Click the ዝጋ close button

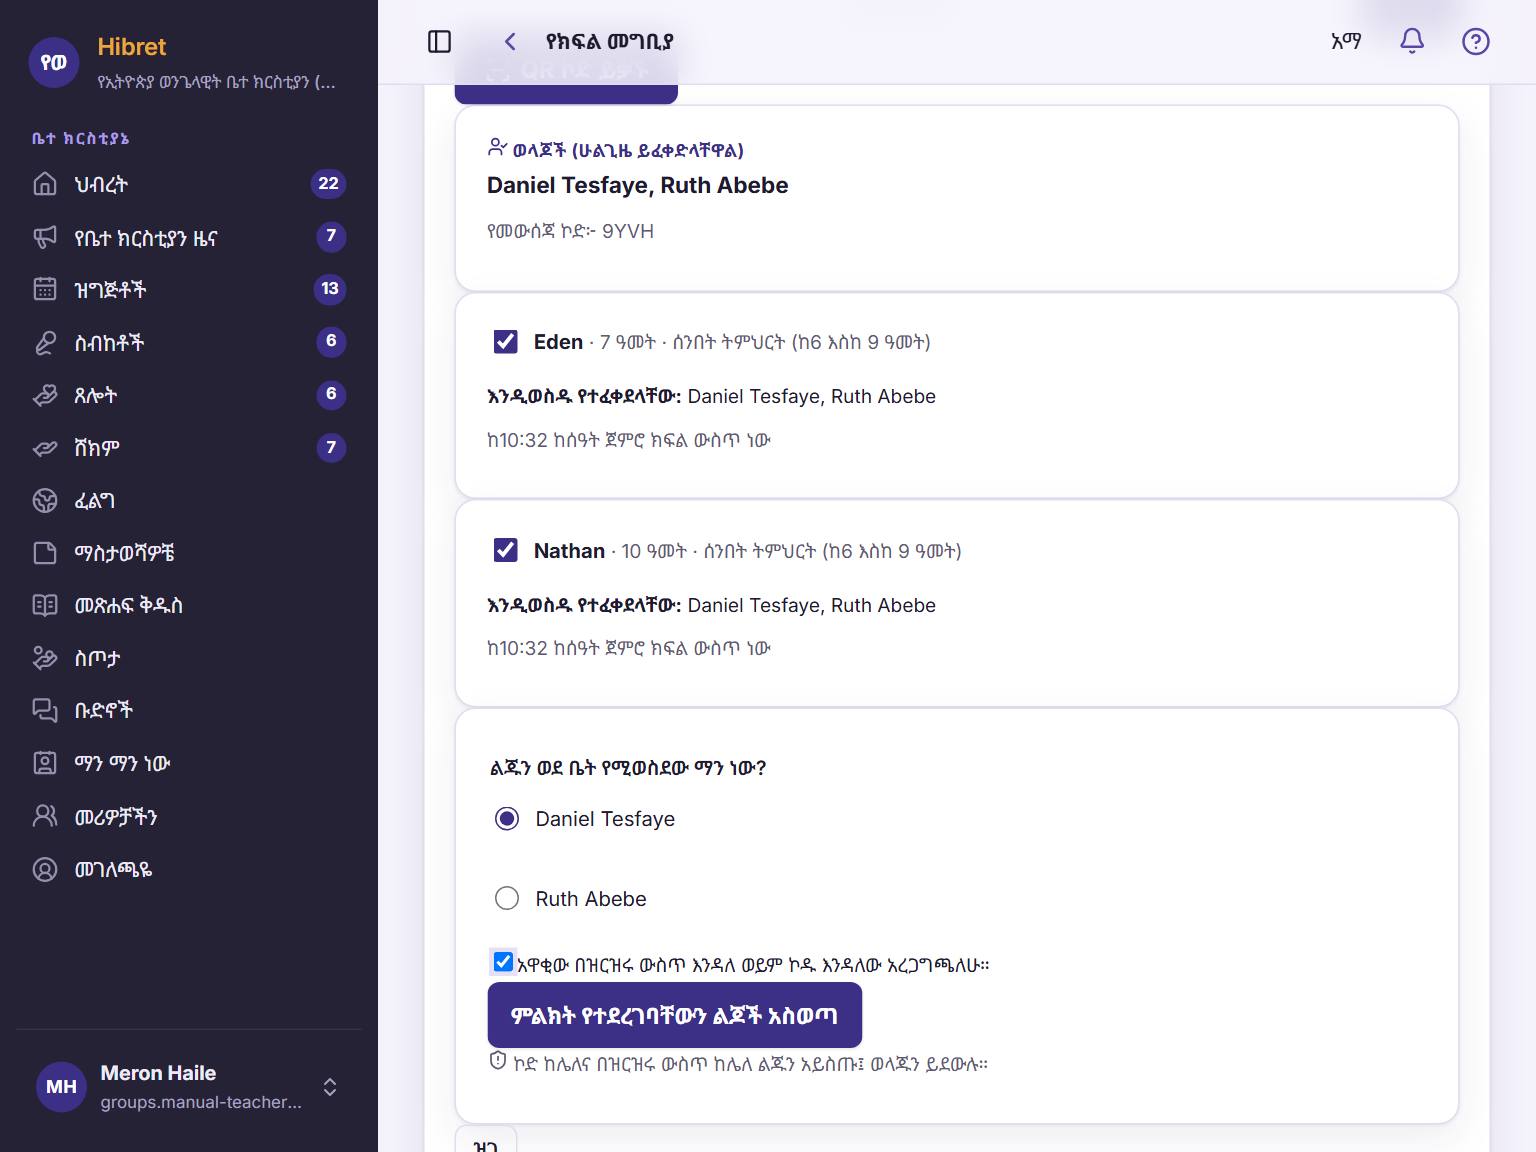(486, 1141)
